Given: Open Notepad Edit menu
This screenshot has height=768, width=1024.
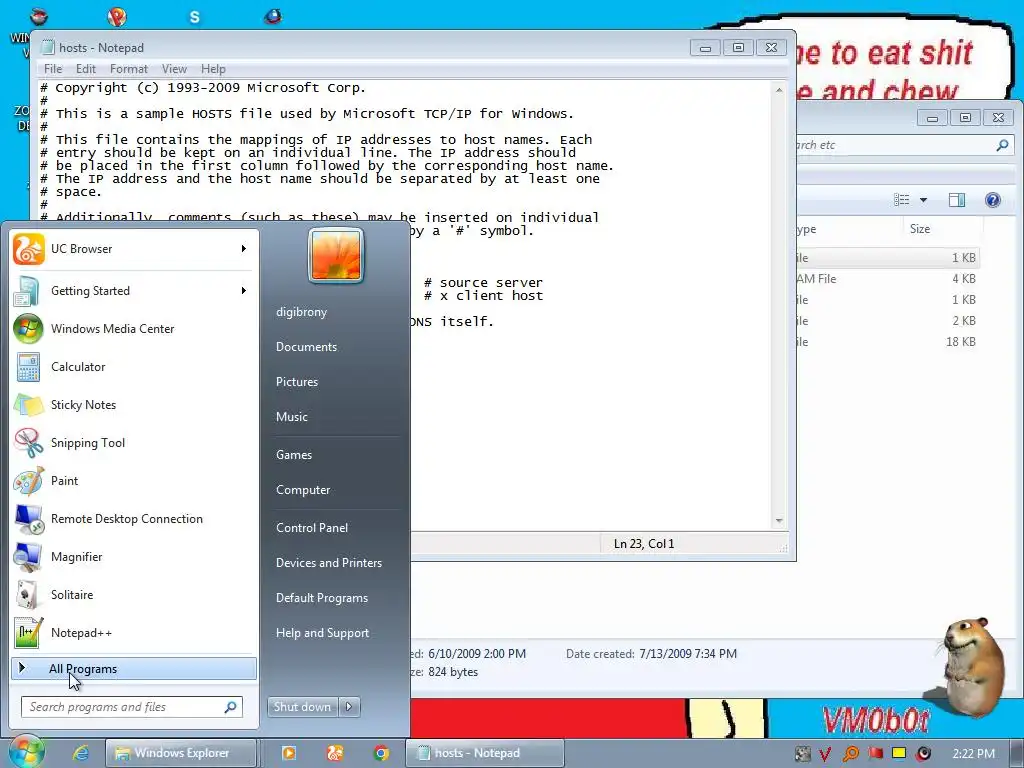Looking at the screenshot, I should click(x=86, y=69).
